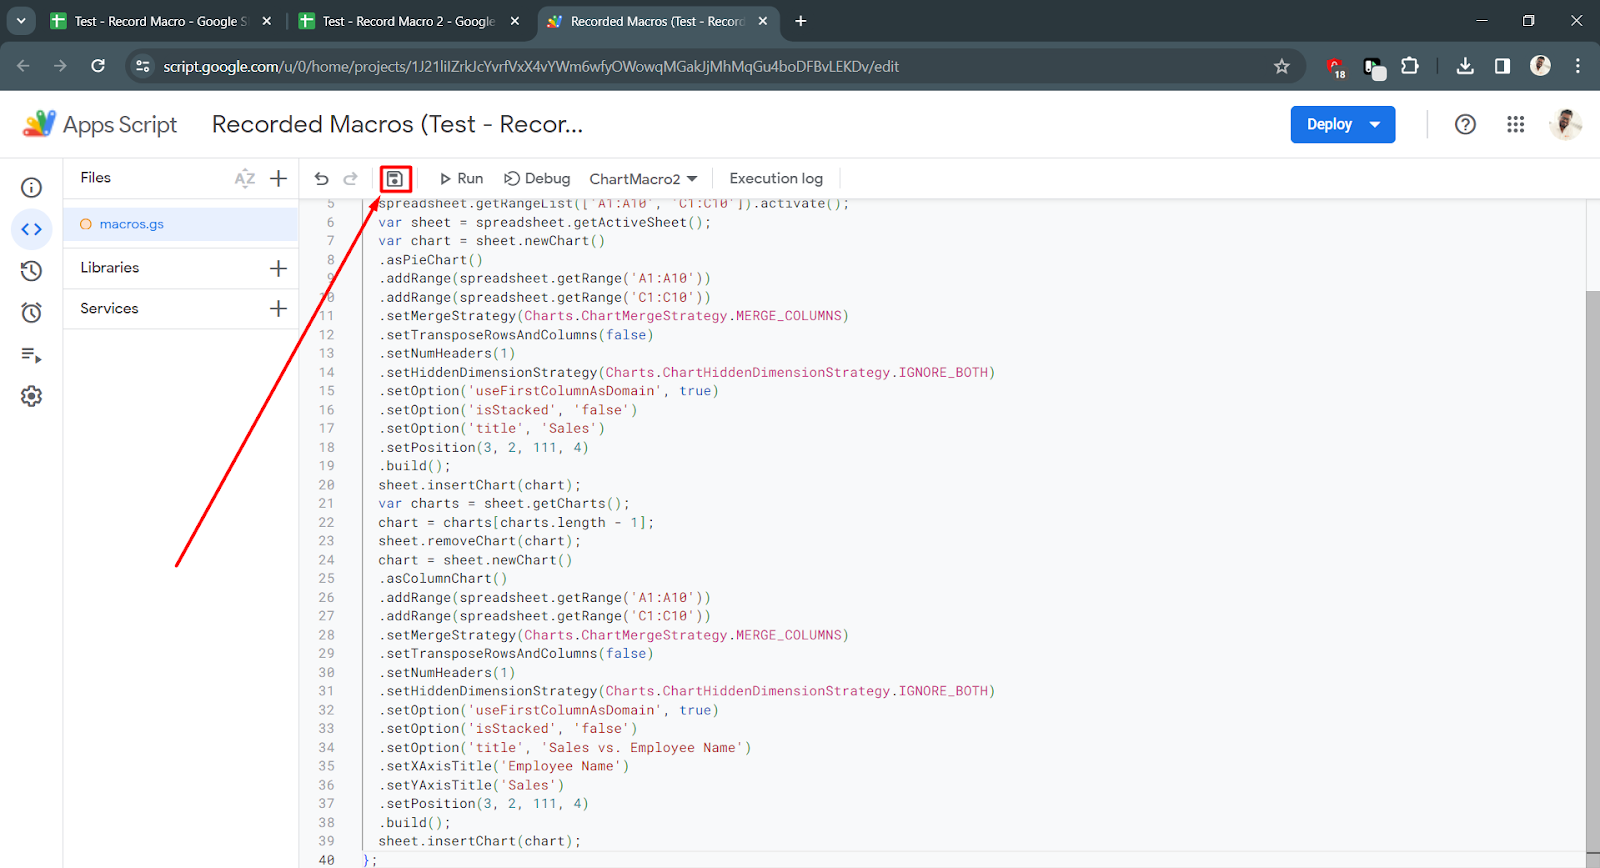Open the Deploy dropdown arrow
The width and height of the screenshot is (1600, 868).
(x=1376, y=125)
